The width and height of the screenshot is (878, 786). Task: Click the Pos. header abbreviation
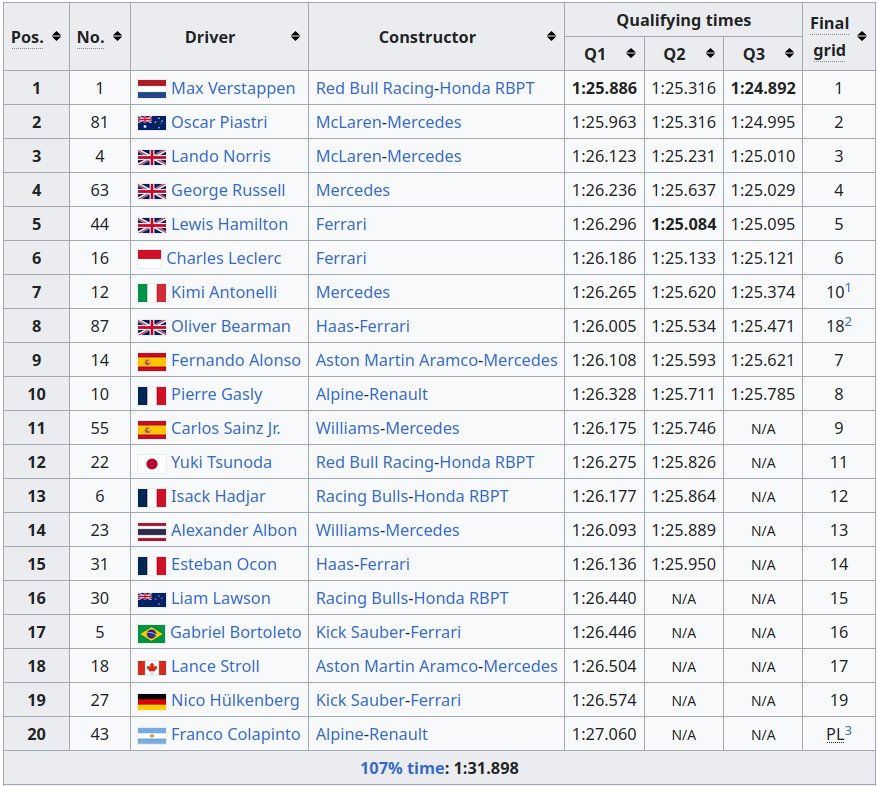point(27,38)
